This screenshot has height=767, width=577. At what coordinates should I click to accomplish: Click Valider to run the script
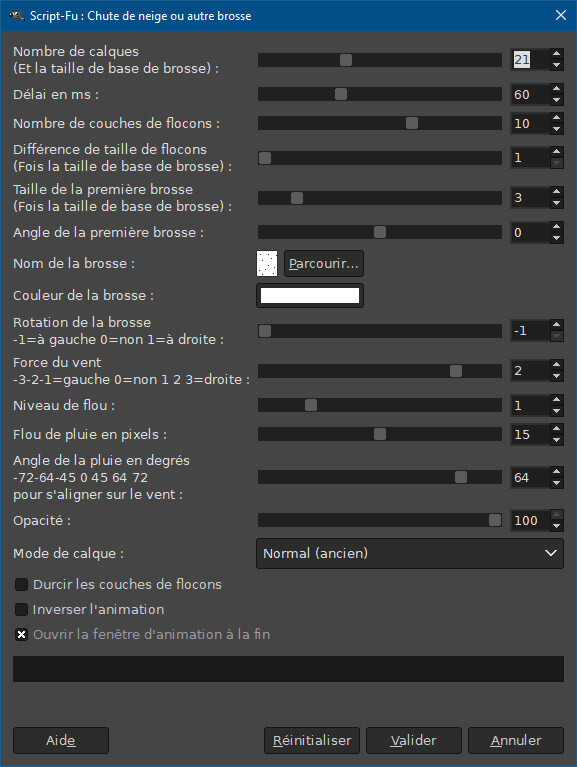(414, 740)
